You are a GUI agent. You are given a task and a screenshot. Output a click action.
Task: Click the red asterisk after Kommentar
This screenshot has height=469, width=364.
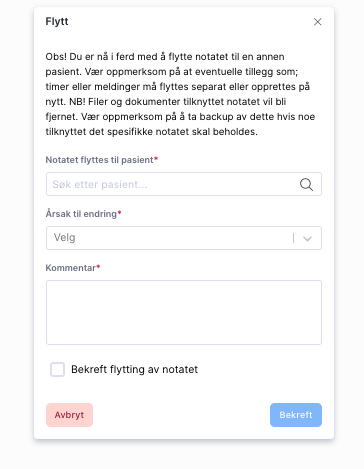click(98, 266)
